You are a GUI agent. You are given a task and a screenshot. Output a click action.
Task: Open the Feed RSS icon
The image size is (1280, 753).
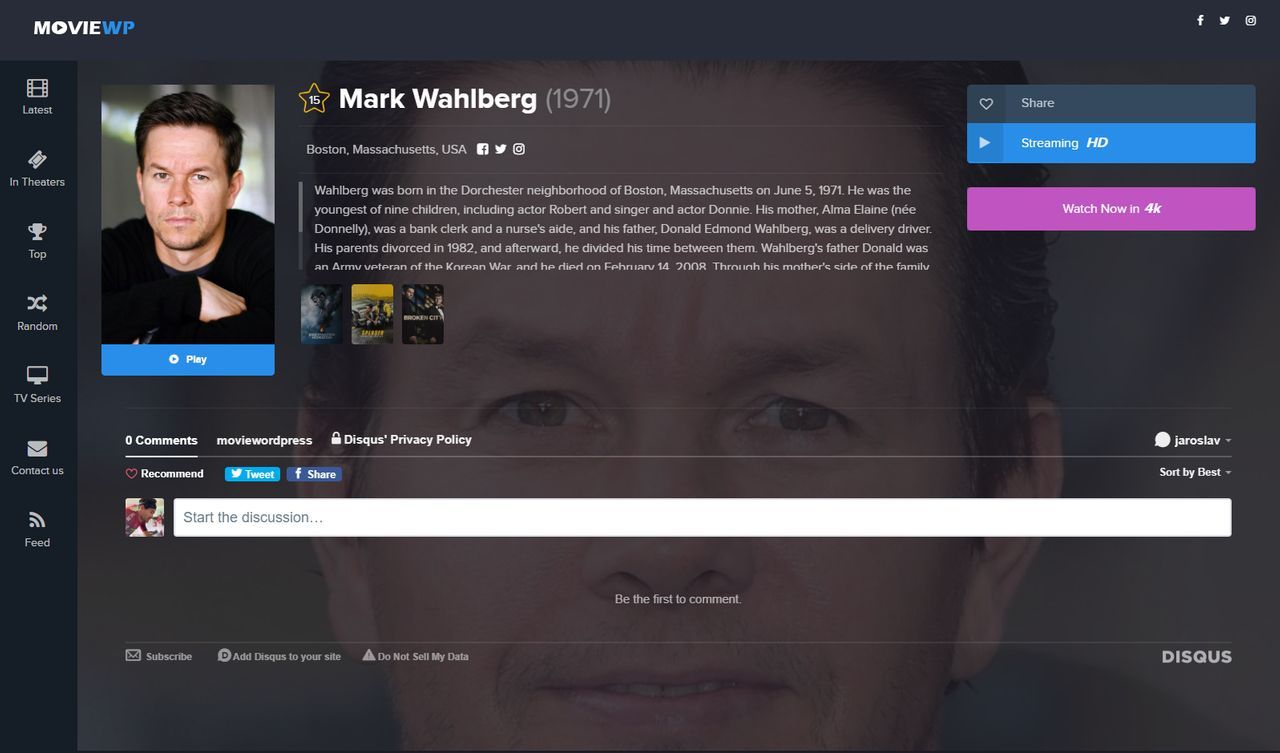tap(37, 520)
